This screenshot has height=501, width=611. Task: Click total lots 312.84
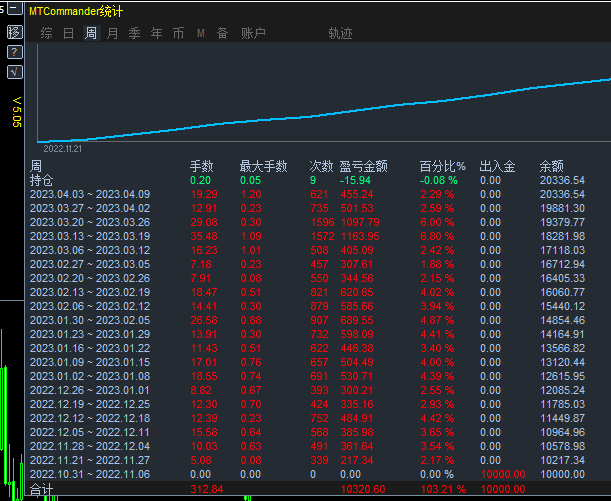[x=207, y=489]
